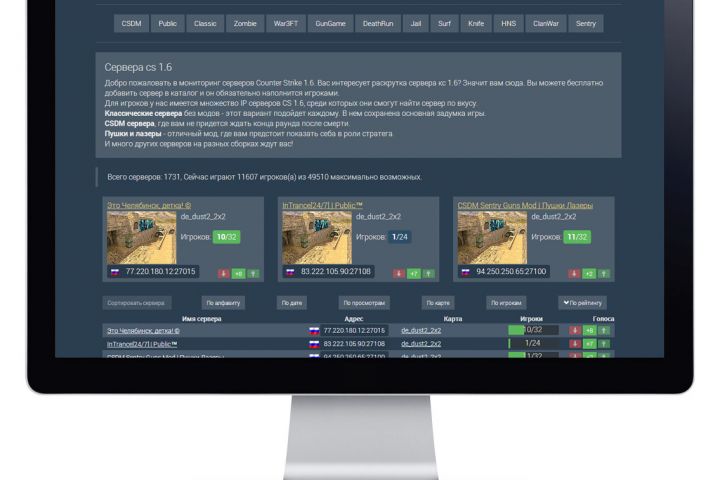Downvote the InTrance server in the table row
The image size is (720, 480).
pos(575,344)
